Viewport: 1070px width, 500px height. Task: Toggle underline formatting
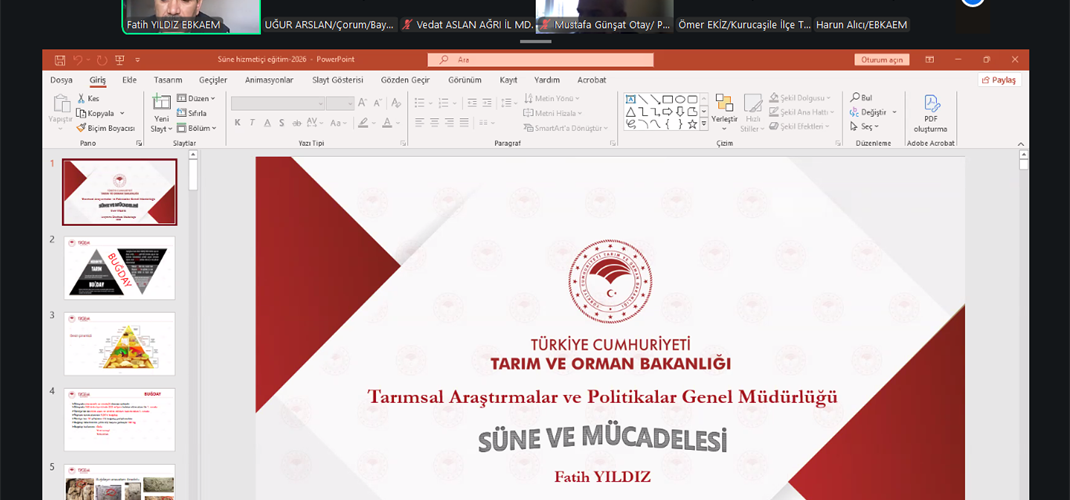(x=267, y=123)
